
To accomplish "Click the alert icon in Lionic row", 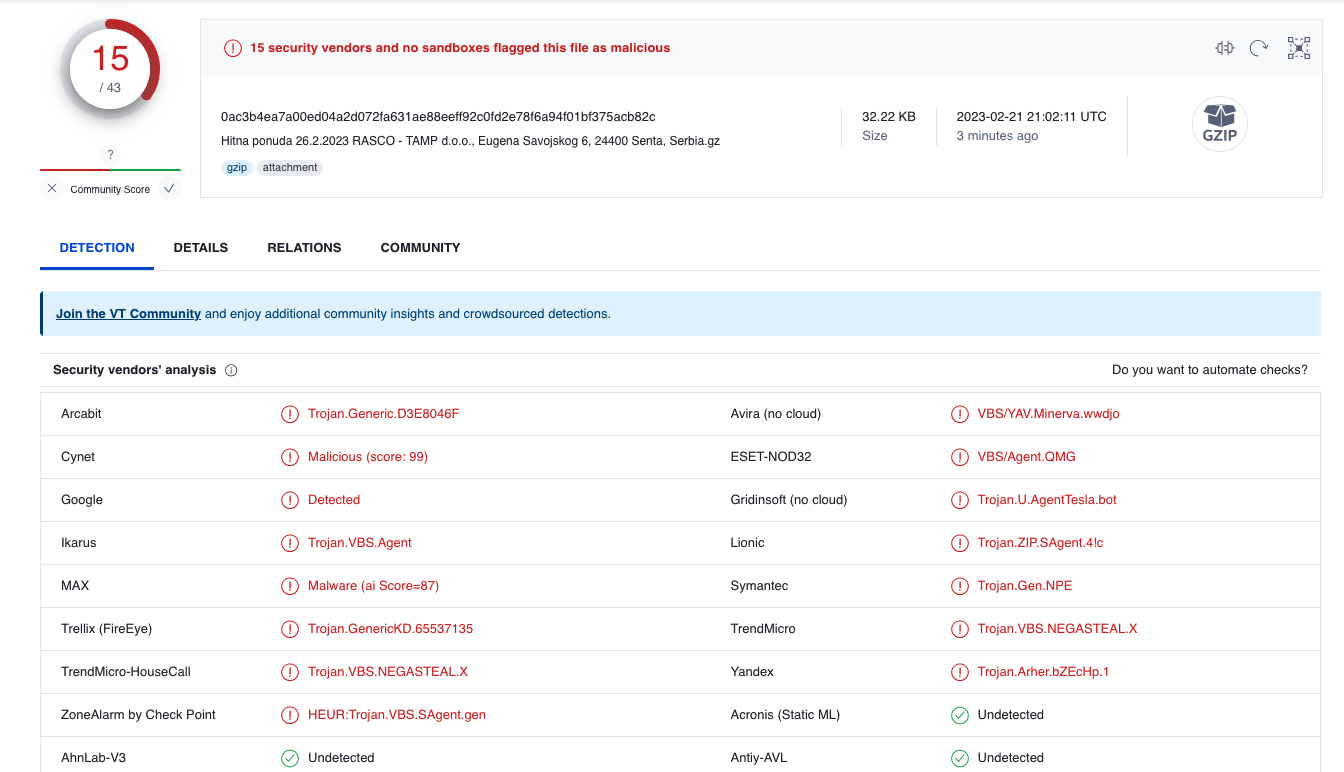I will point(960,543).
